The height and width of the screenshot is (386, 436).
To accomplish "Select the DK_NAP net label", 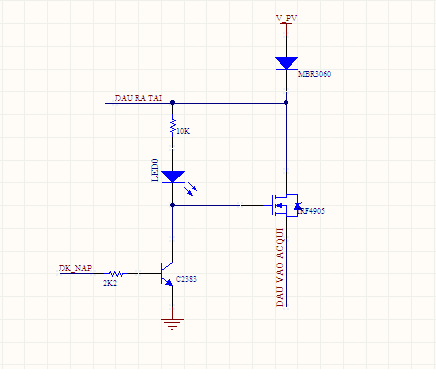I will (75, 268).
